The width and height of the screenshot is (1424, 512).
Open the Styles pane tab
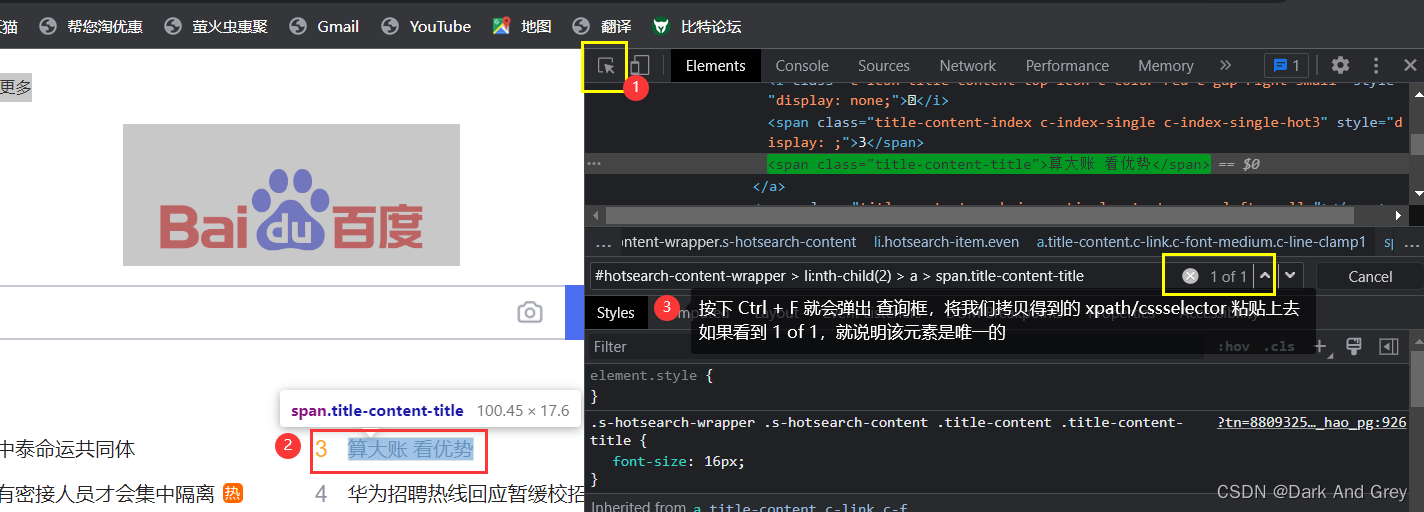click(615, 313)
